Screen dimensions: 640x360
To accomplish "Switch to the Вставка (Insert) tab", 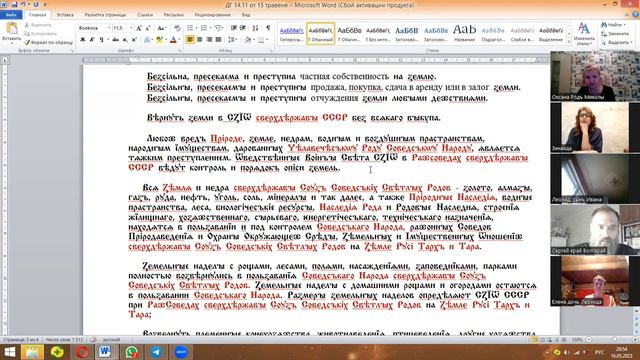I will 65,15.
